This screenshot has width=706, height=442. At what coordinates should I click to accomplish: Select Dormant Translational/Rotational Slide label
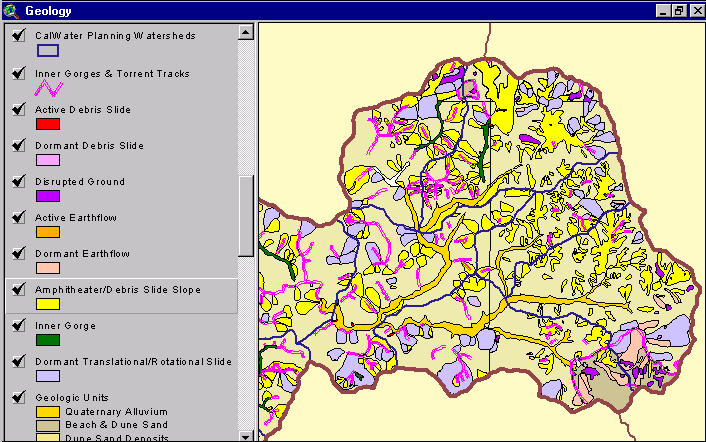tap(133, 361)
